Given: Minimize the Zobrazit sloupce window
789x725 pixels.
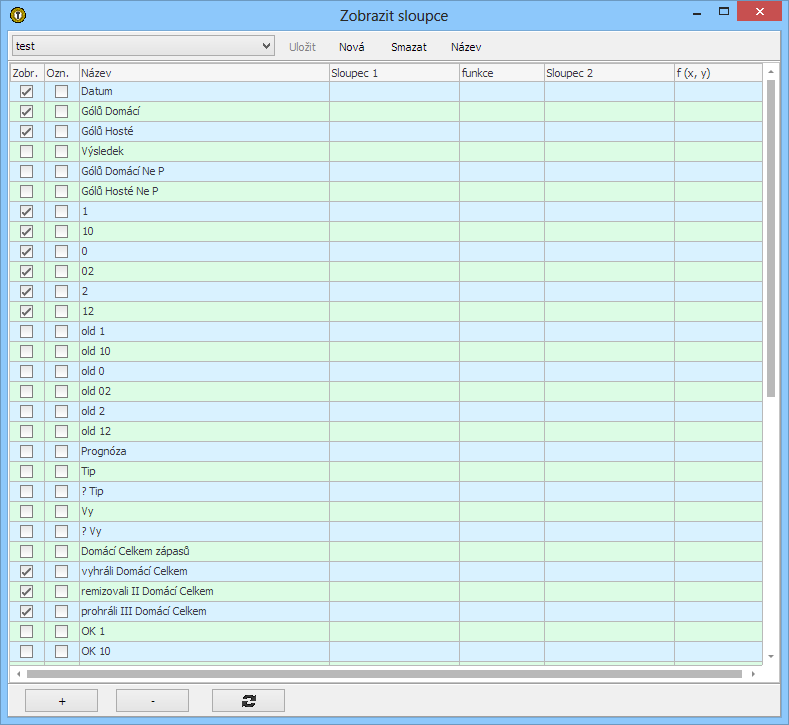Looking at the screenshot, I should (697, 12).
